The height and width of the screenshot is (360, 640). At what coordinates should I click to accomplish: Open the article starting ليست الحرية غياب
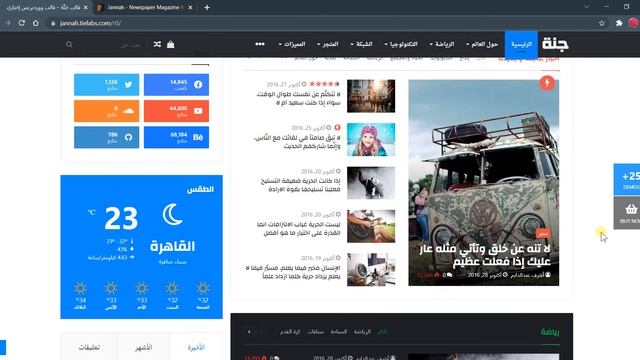click(x=298, y=229)
